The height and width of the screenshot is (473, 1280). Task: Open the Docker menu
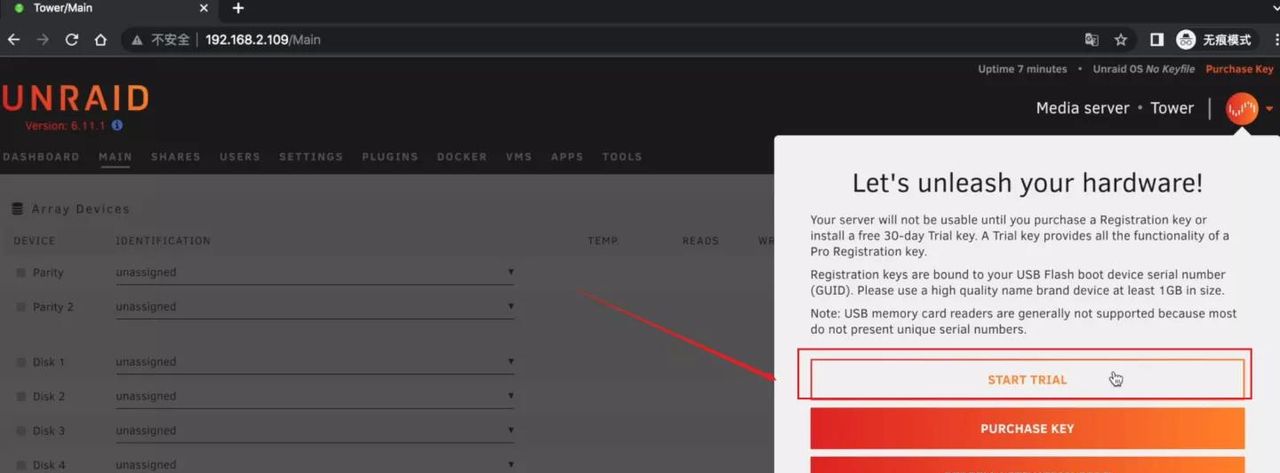pyautogui.click(x=462, y=157)
